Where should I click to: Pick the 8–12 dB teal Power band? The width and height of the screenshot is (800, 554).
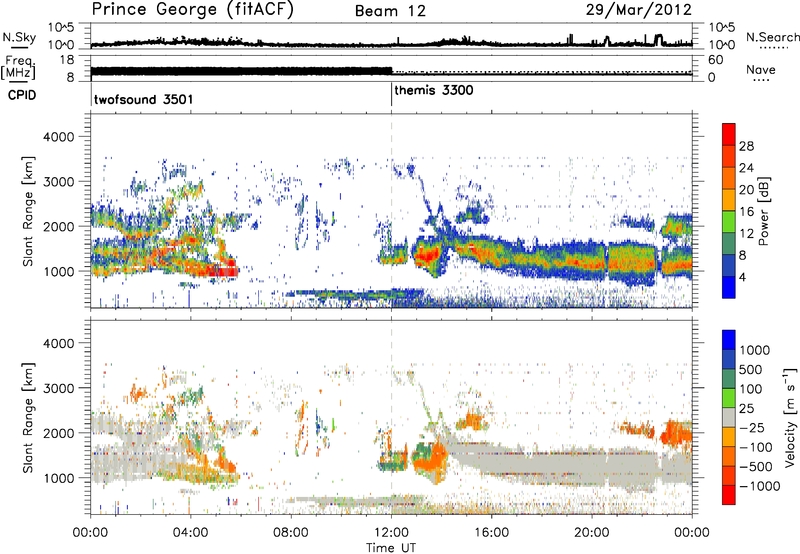[729, 243]
